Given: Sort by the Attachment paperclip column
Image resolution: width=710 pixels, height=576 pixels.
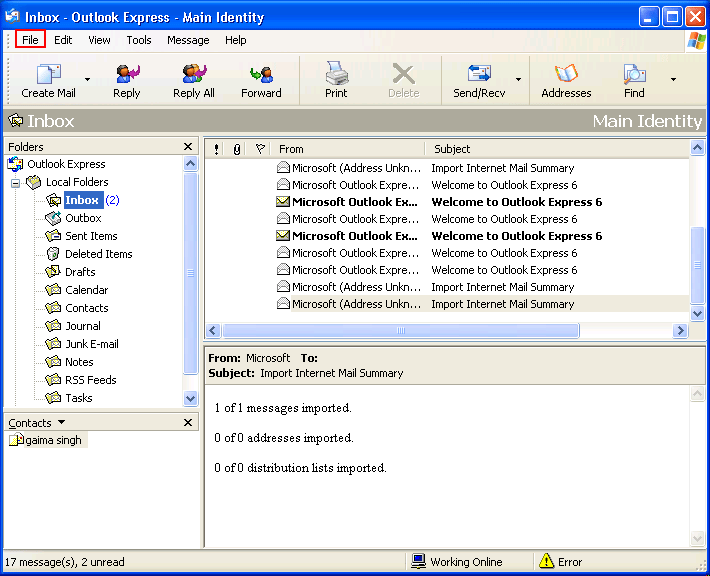Looking at the screenshot, I should 237,149.
